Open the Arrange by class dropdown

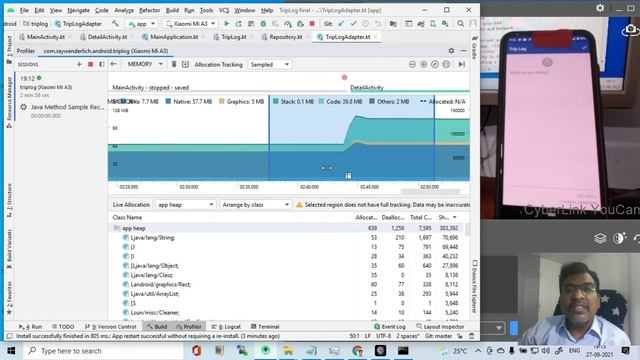(x=256, y=204)
